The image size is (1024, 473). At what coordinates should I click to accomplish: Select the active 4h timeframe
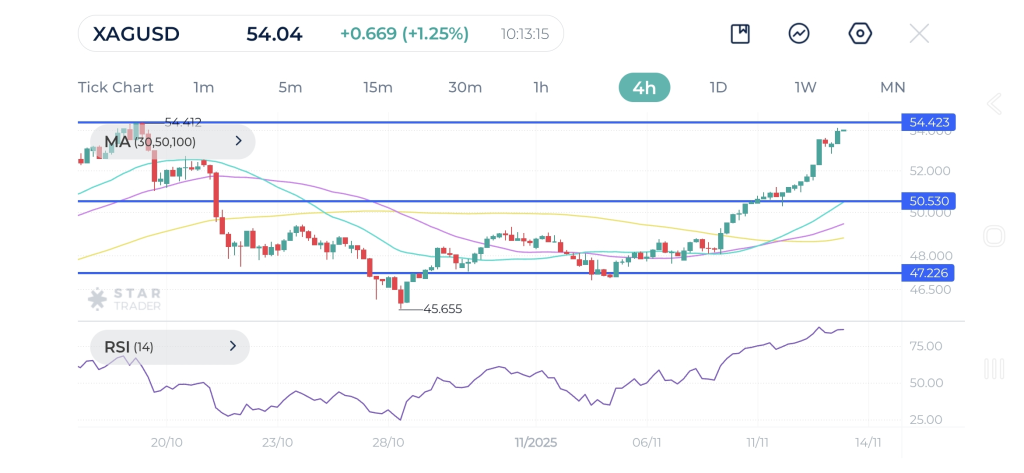click(x=644, y=87)
